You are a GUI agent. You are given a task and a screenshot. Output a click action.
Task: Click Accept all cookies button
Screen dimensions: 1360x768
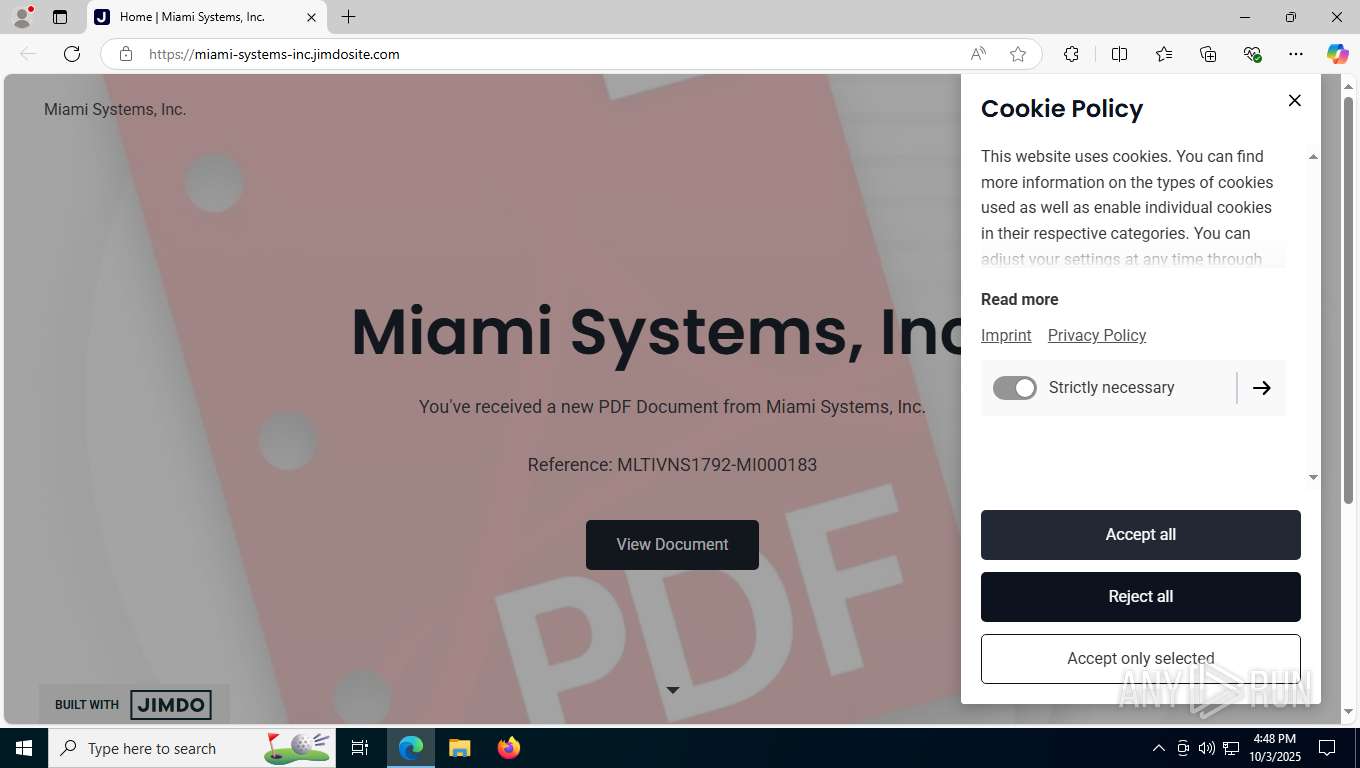click(x=1141, y=535)
